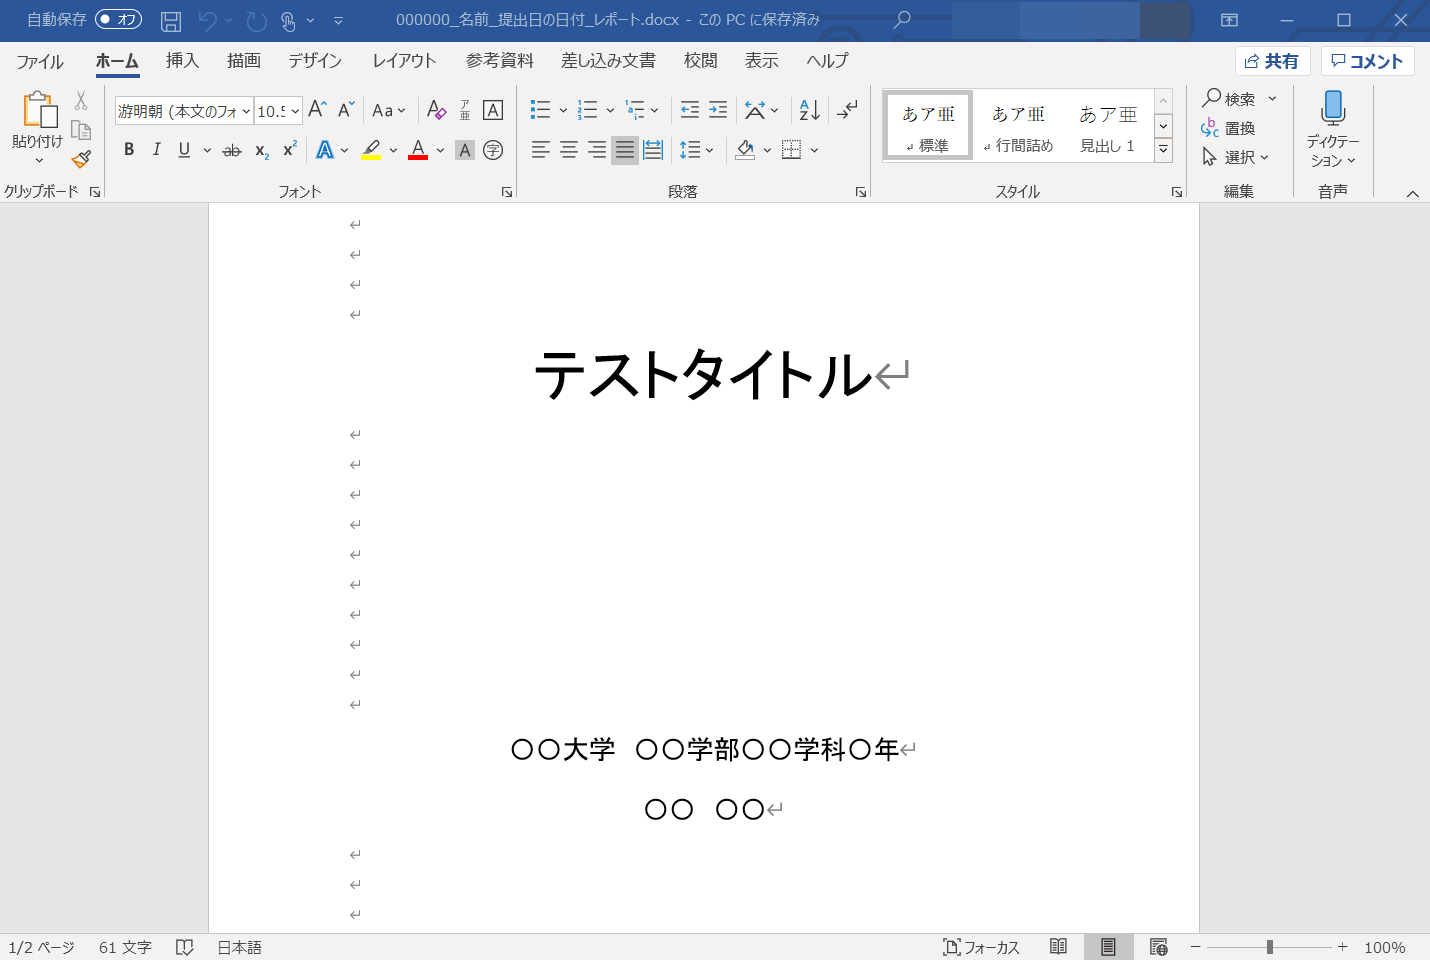Switch to Web layout view
This screenshot has height=960, width=1430.
coord(1159,947)
